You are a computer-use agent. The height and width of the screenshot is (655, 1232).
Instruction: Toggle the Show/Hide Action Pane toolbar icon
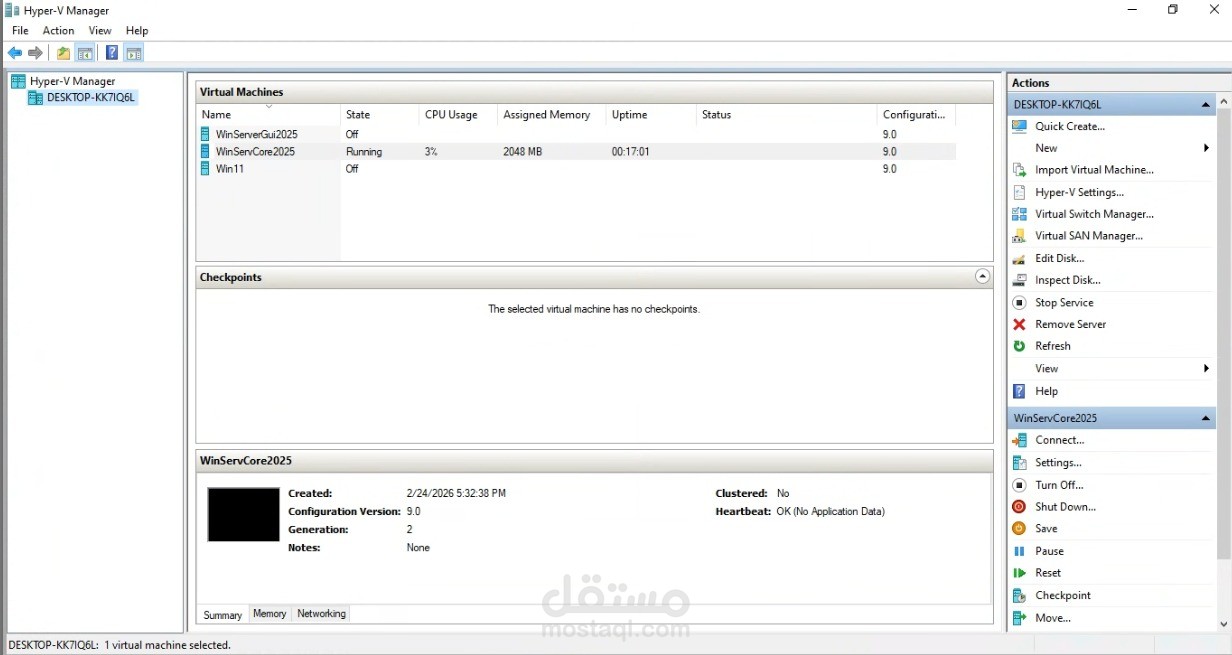click(x=134, y=53)
